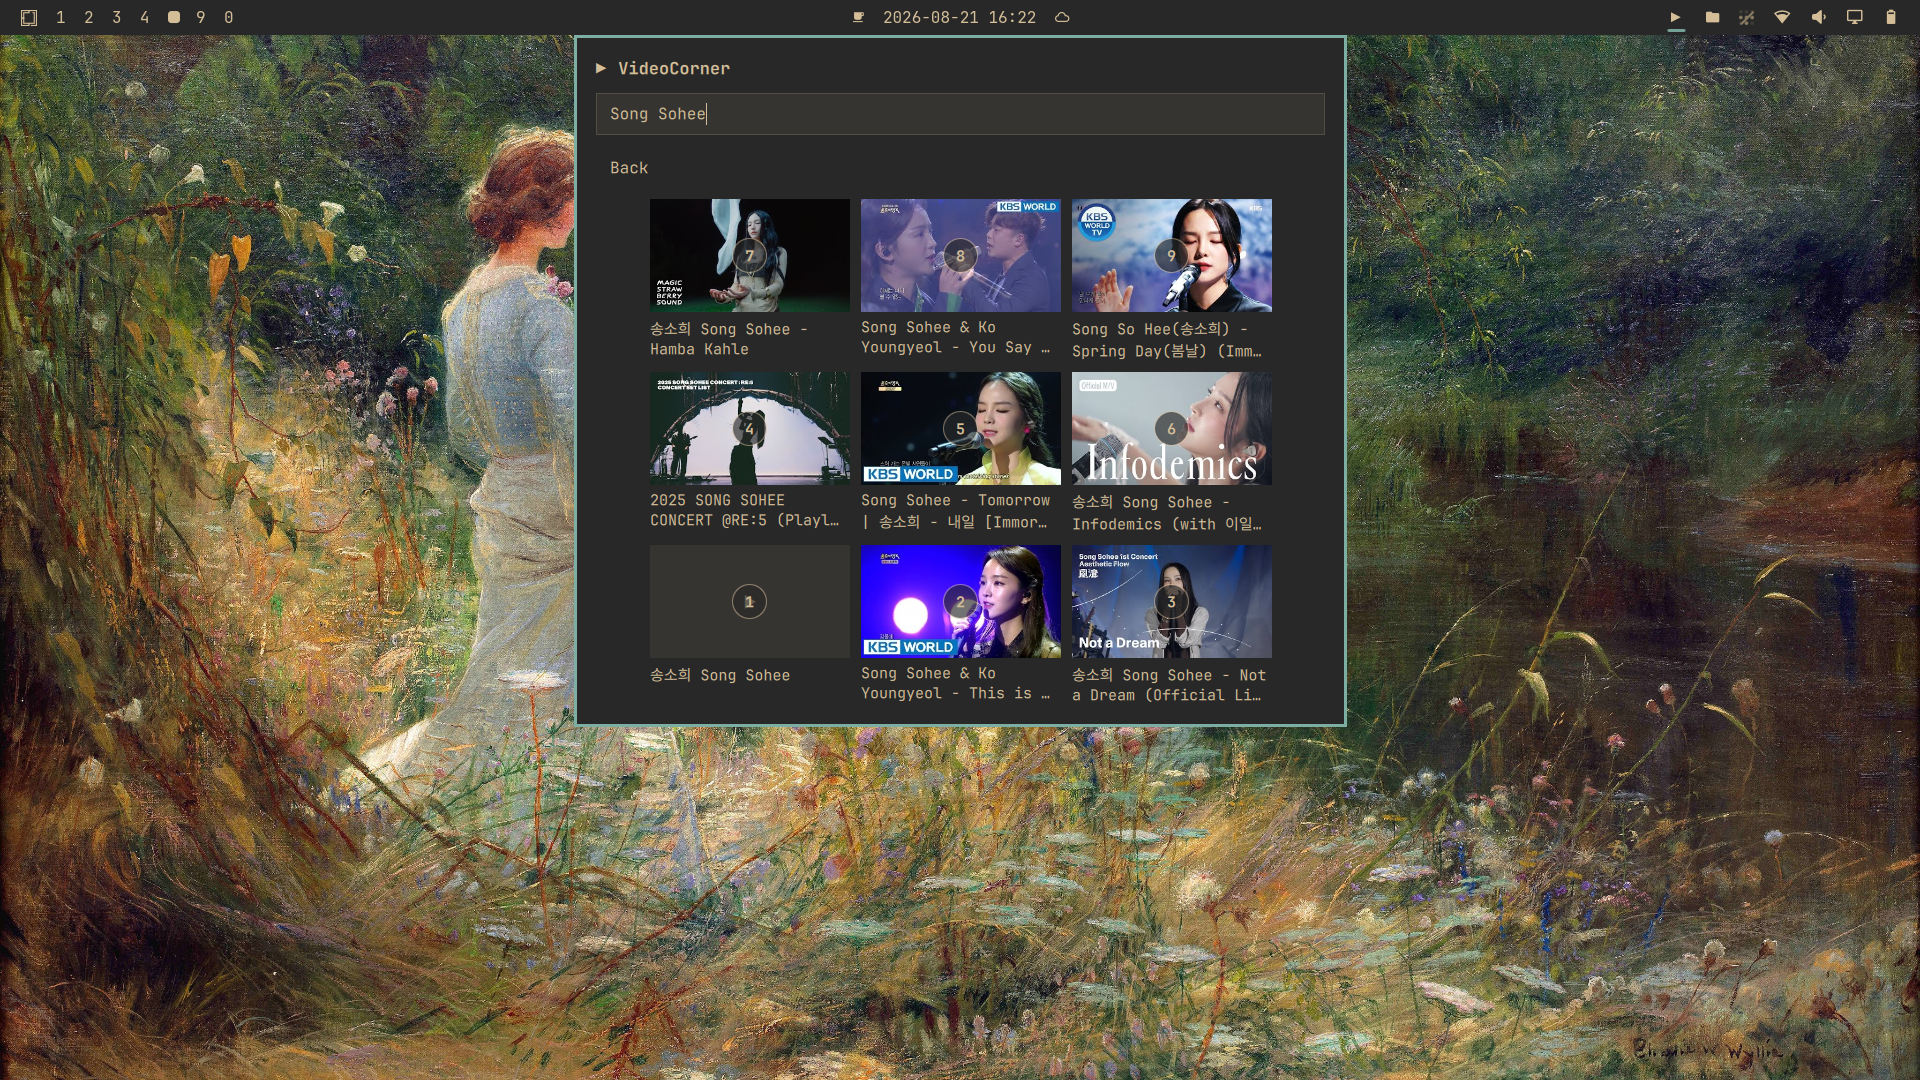
Task: Click the title 'Song Sohee - Tomorrow'
Action: [956, 511]
